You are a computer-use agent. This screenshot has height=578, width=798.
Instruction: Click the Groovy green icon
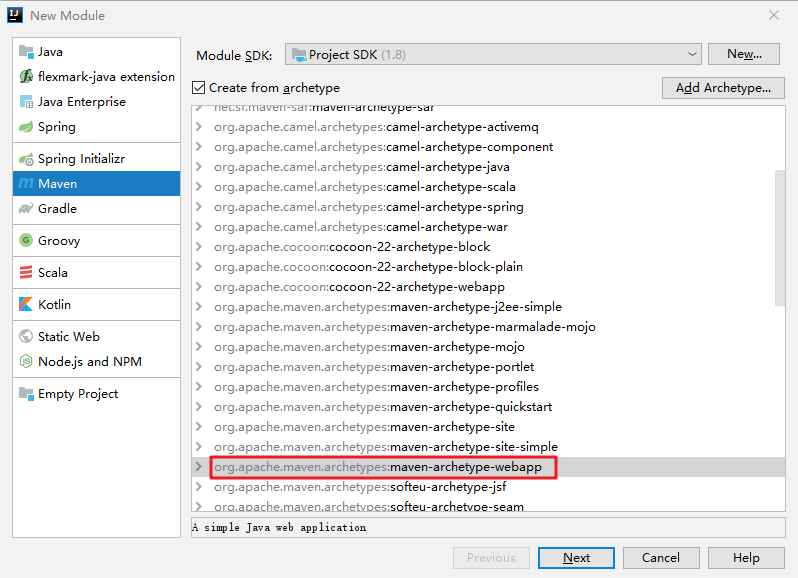click(x=26, y=240)
